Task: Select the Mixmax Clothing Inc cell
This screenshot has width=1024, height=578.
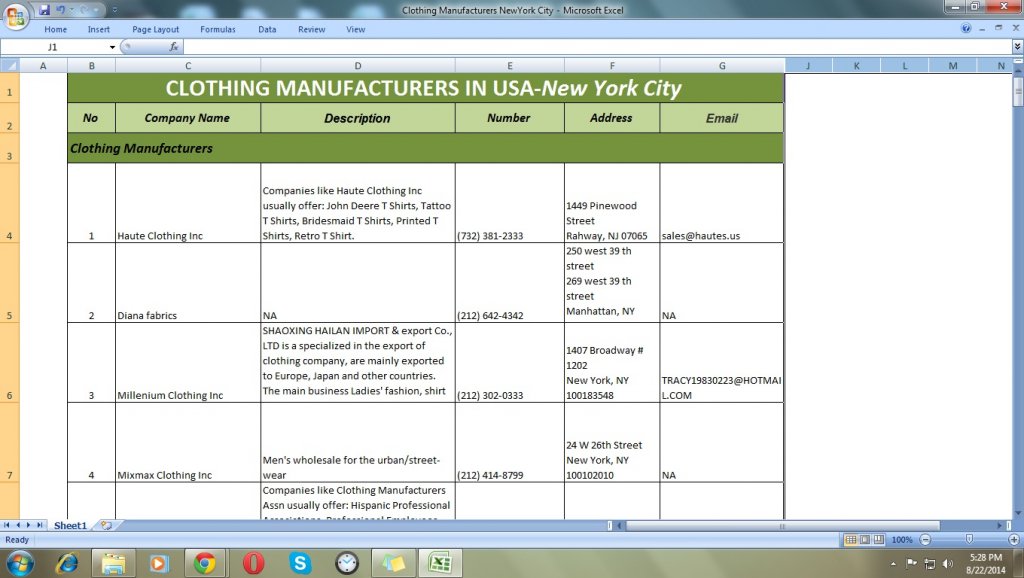Action: click(187, 443)
